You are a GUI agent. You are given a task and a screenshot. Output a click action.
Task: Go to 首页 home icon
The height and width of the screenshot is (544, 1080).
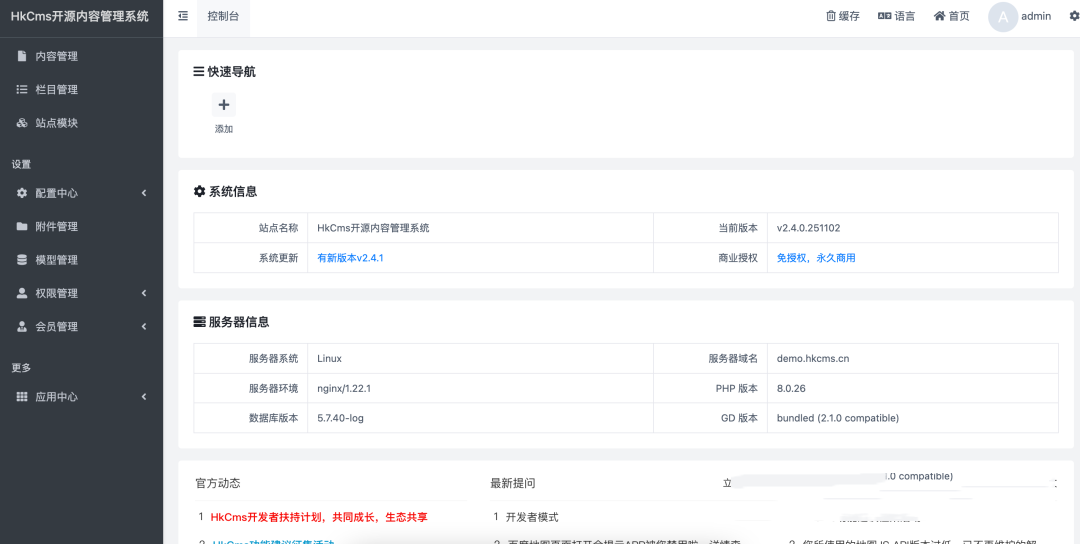pos(939,16)
